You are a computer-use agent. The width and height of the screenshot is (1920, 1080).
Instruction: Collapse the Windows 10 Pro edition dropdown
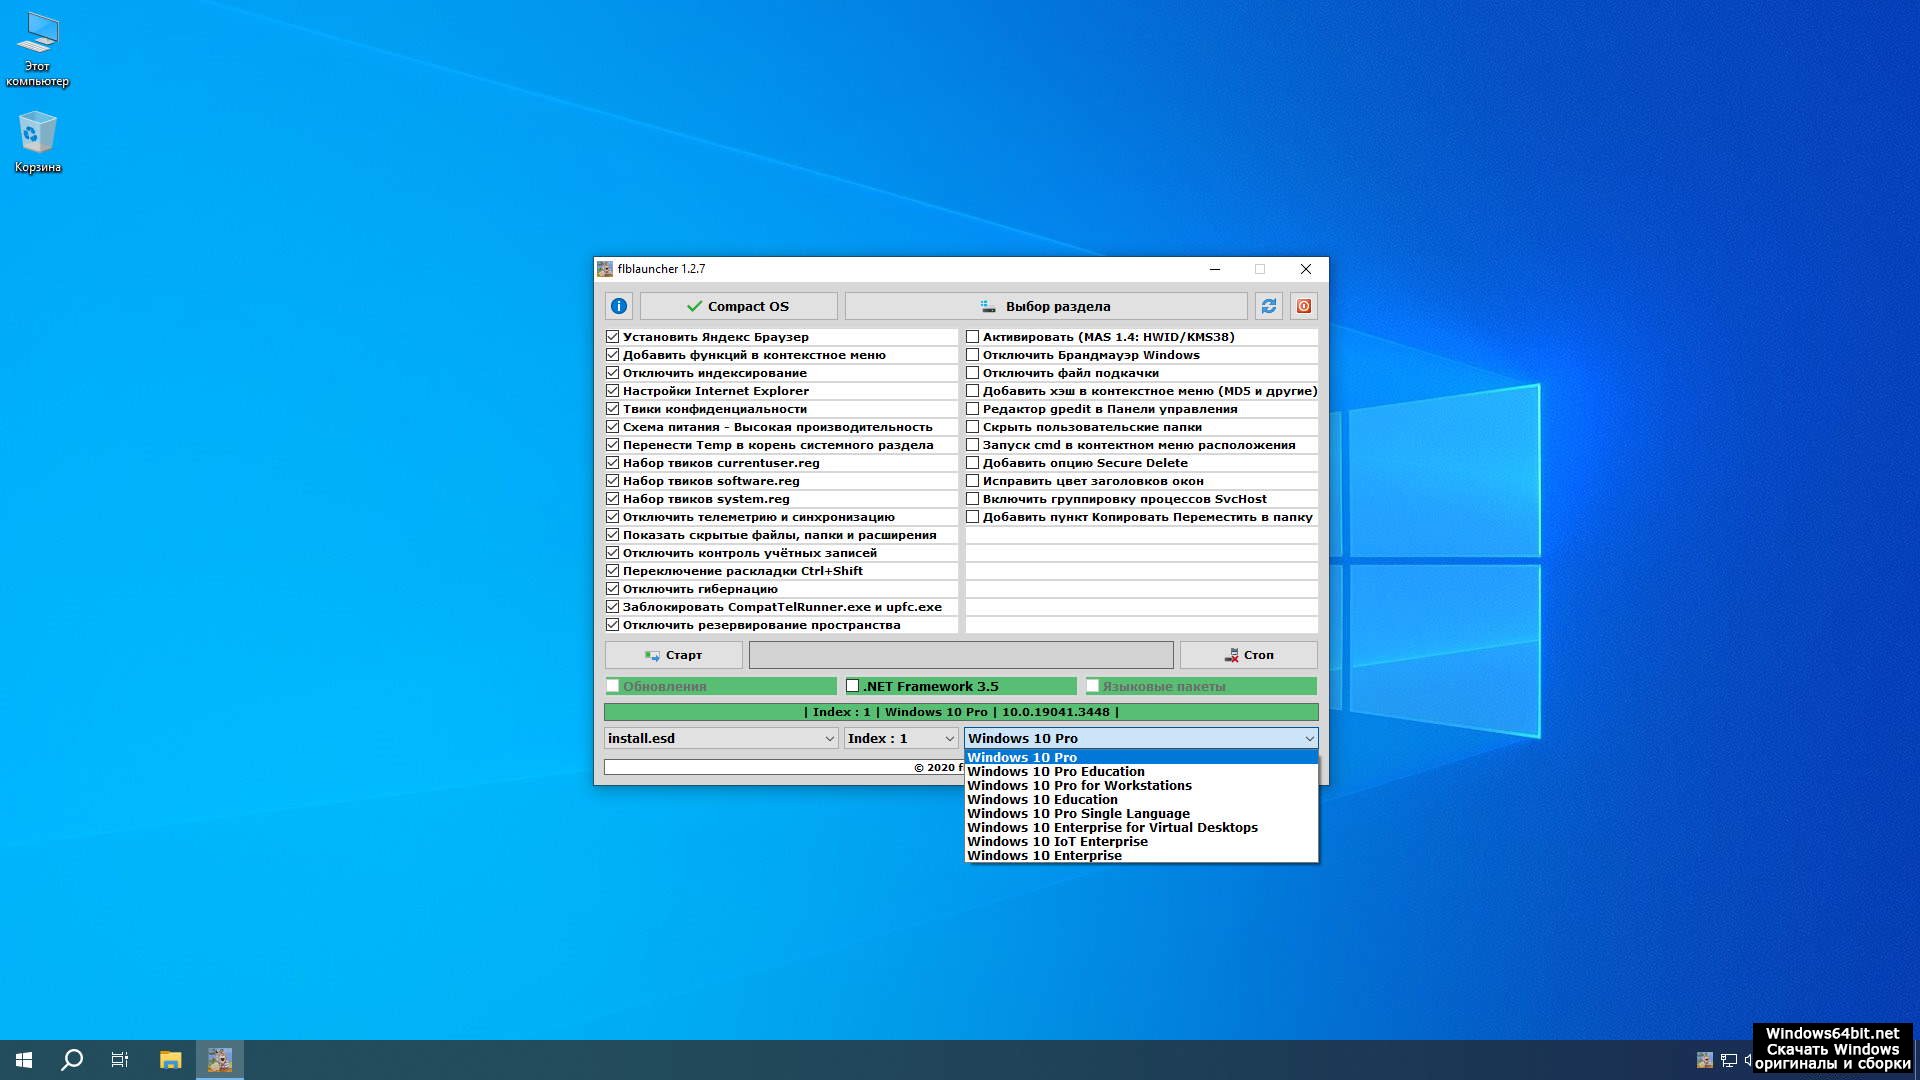click(1308, 738)
